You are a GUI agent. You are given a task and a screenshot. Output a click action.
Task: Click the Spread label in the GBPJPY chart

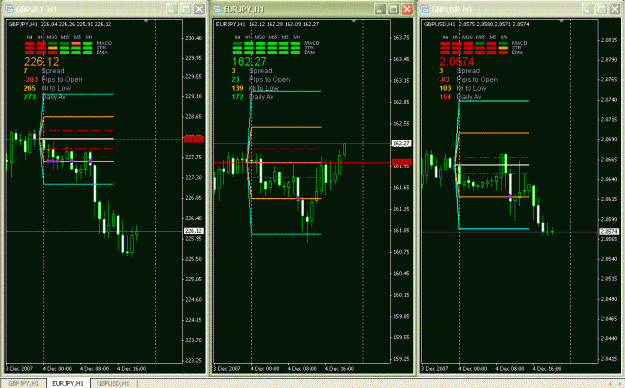pos(53,71)
